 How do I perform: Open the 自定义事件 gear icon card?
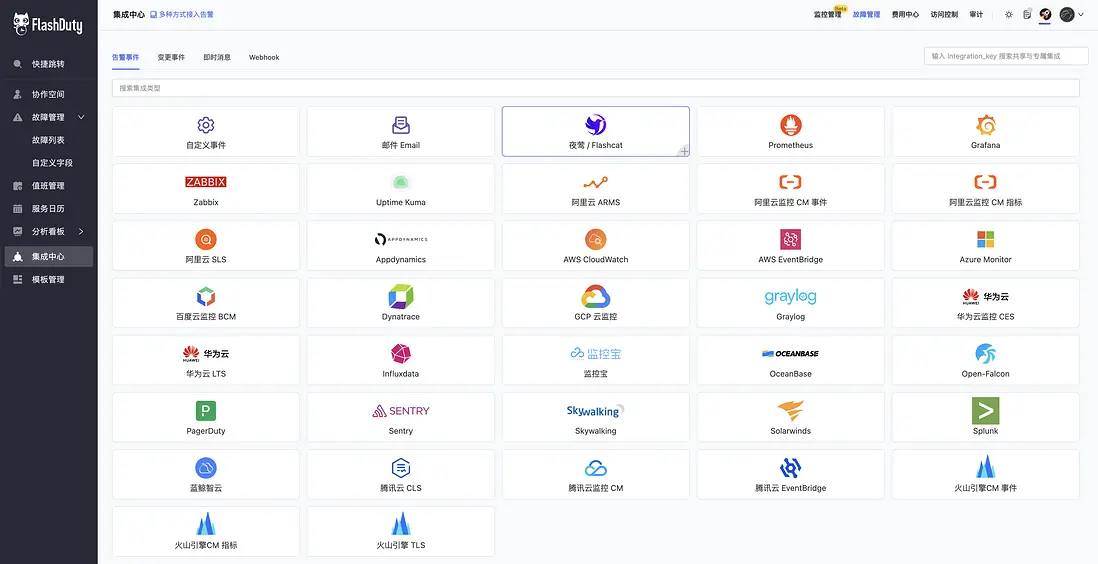point(206,125)
